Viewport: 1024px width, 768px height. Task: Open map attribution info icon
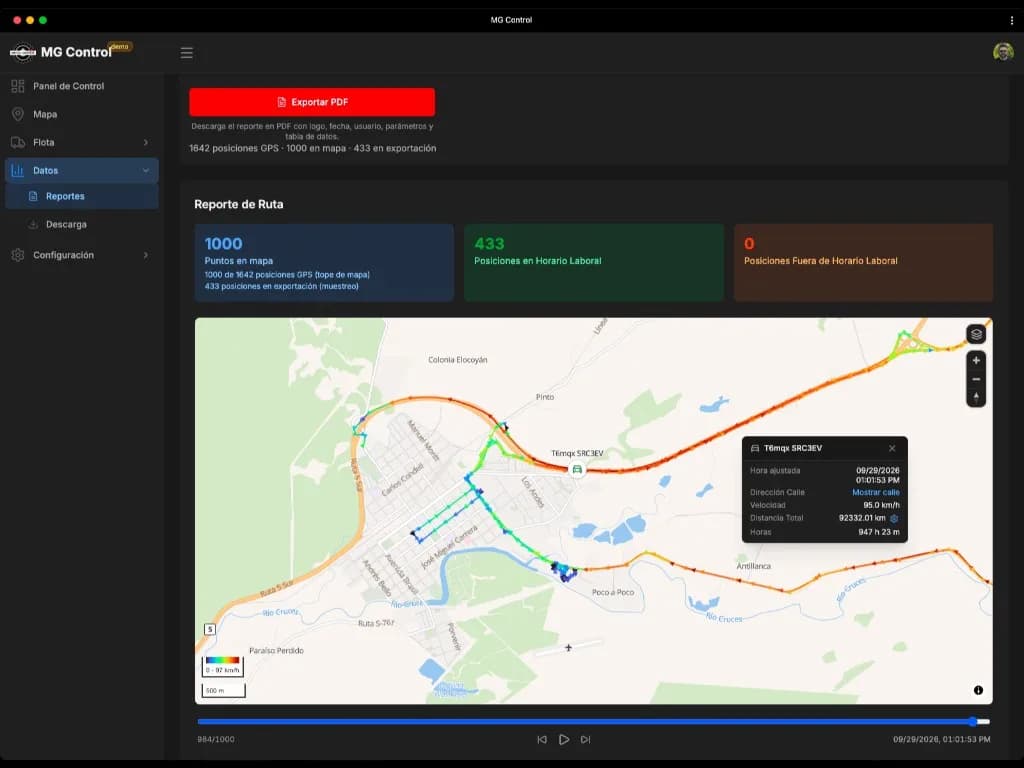pyautogui.click(x=978, y=690)
